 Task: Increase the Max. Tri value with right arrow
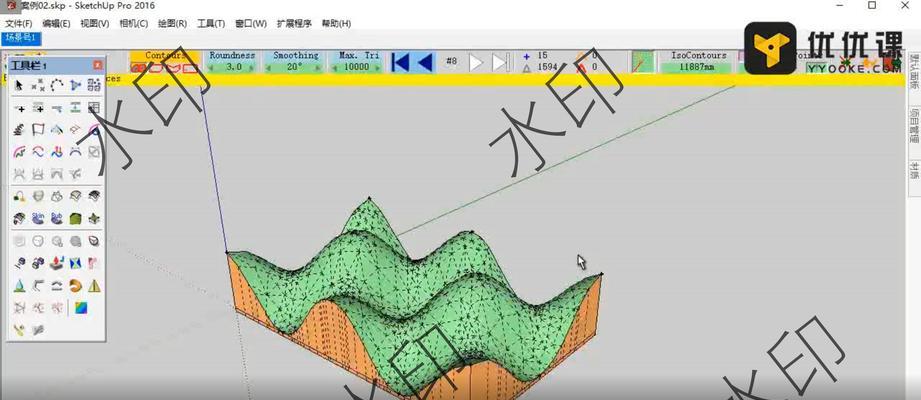[x=377, y=67]
